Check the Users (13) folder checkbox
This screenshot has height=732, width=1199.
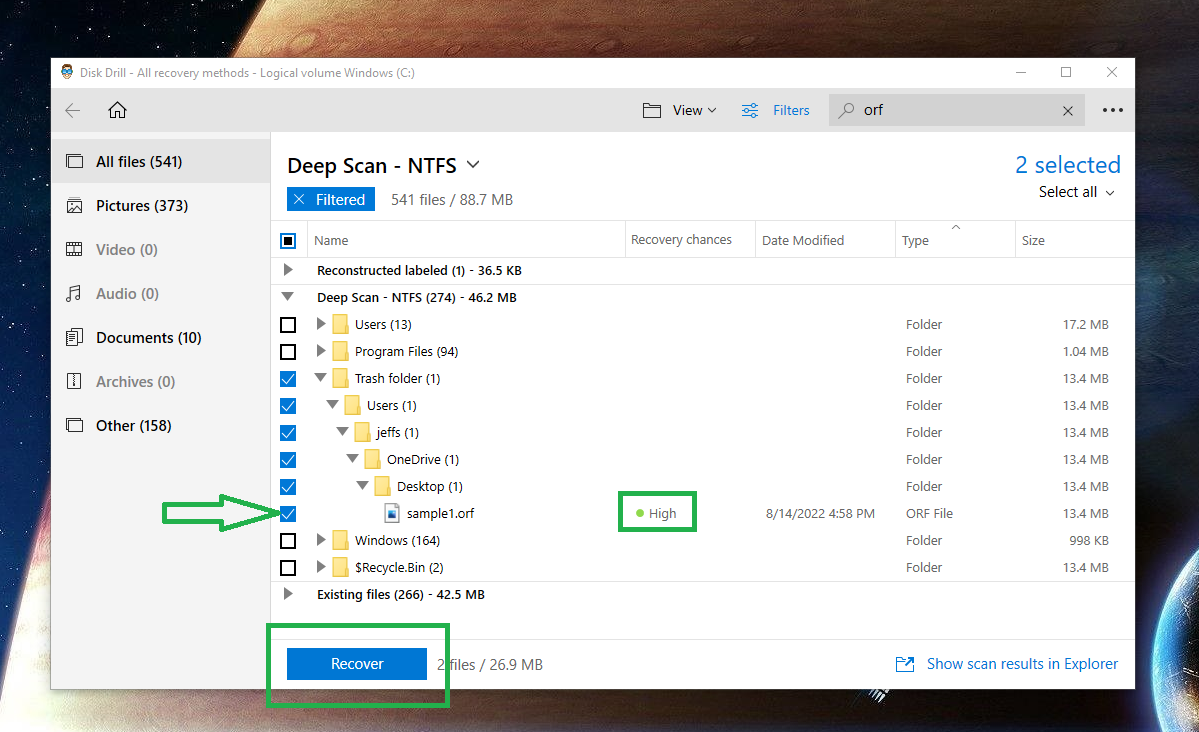coord(288,325)
